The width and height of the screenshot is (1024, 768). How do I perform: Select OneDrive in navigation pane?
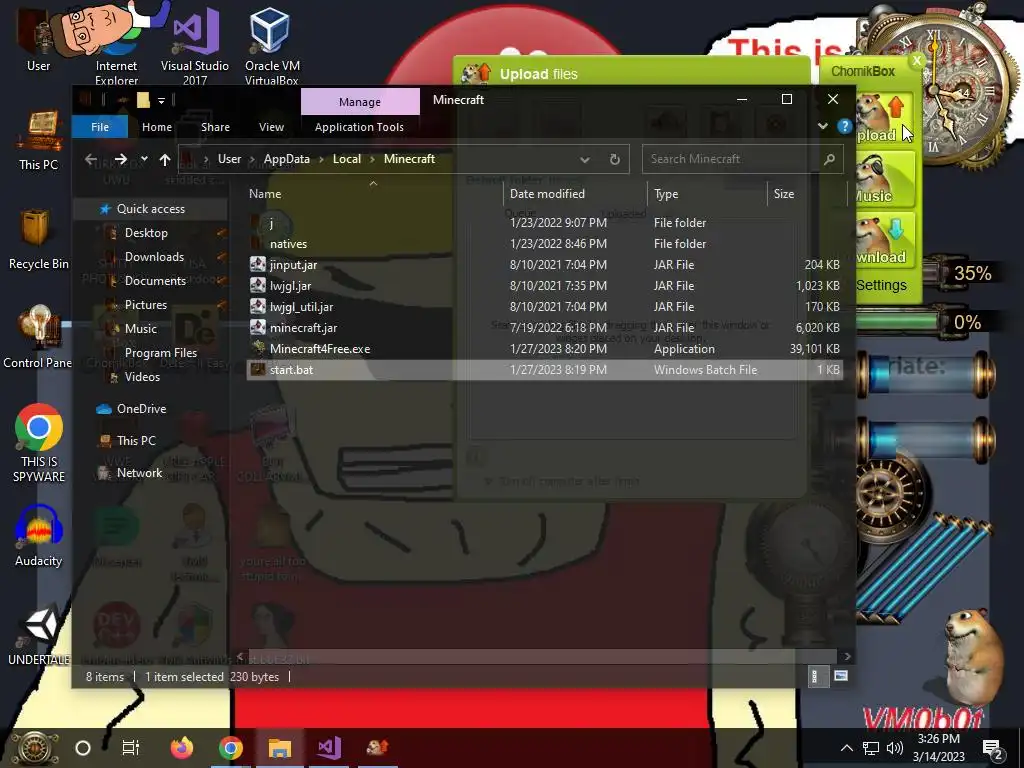(x=141, y=409)
